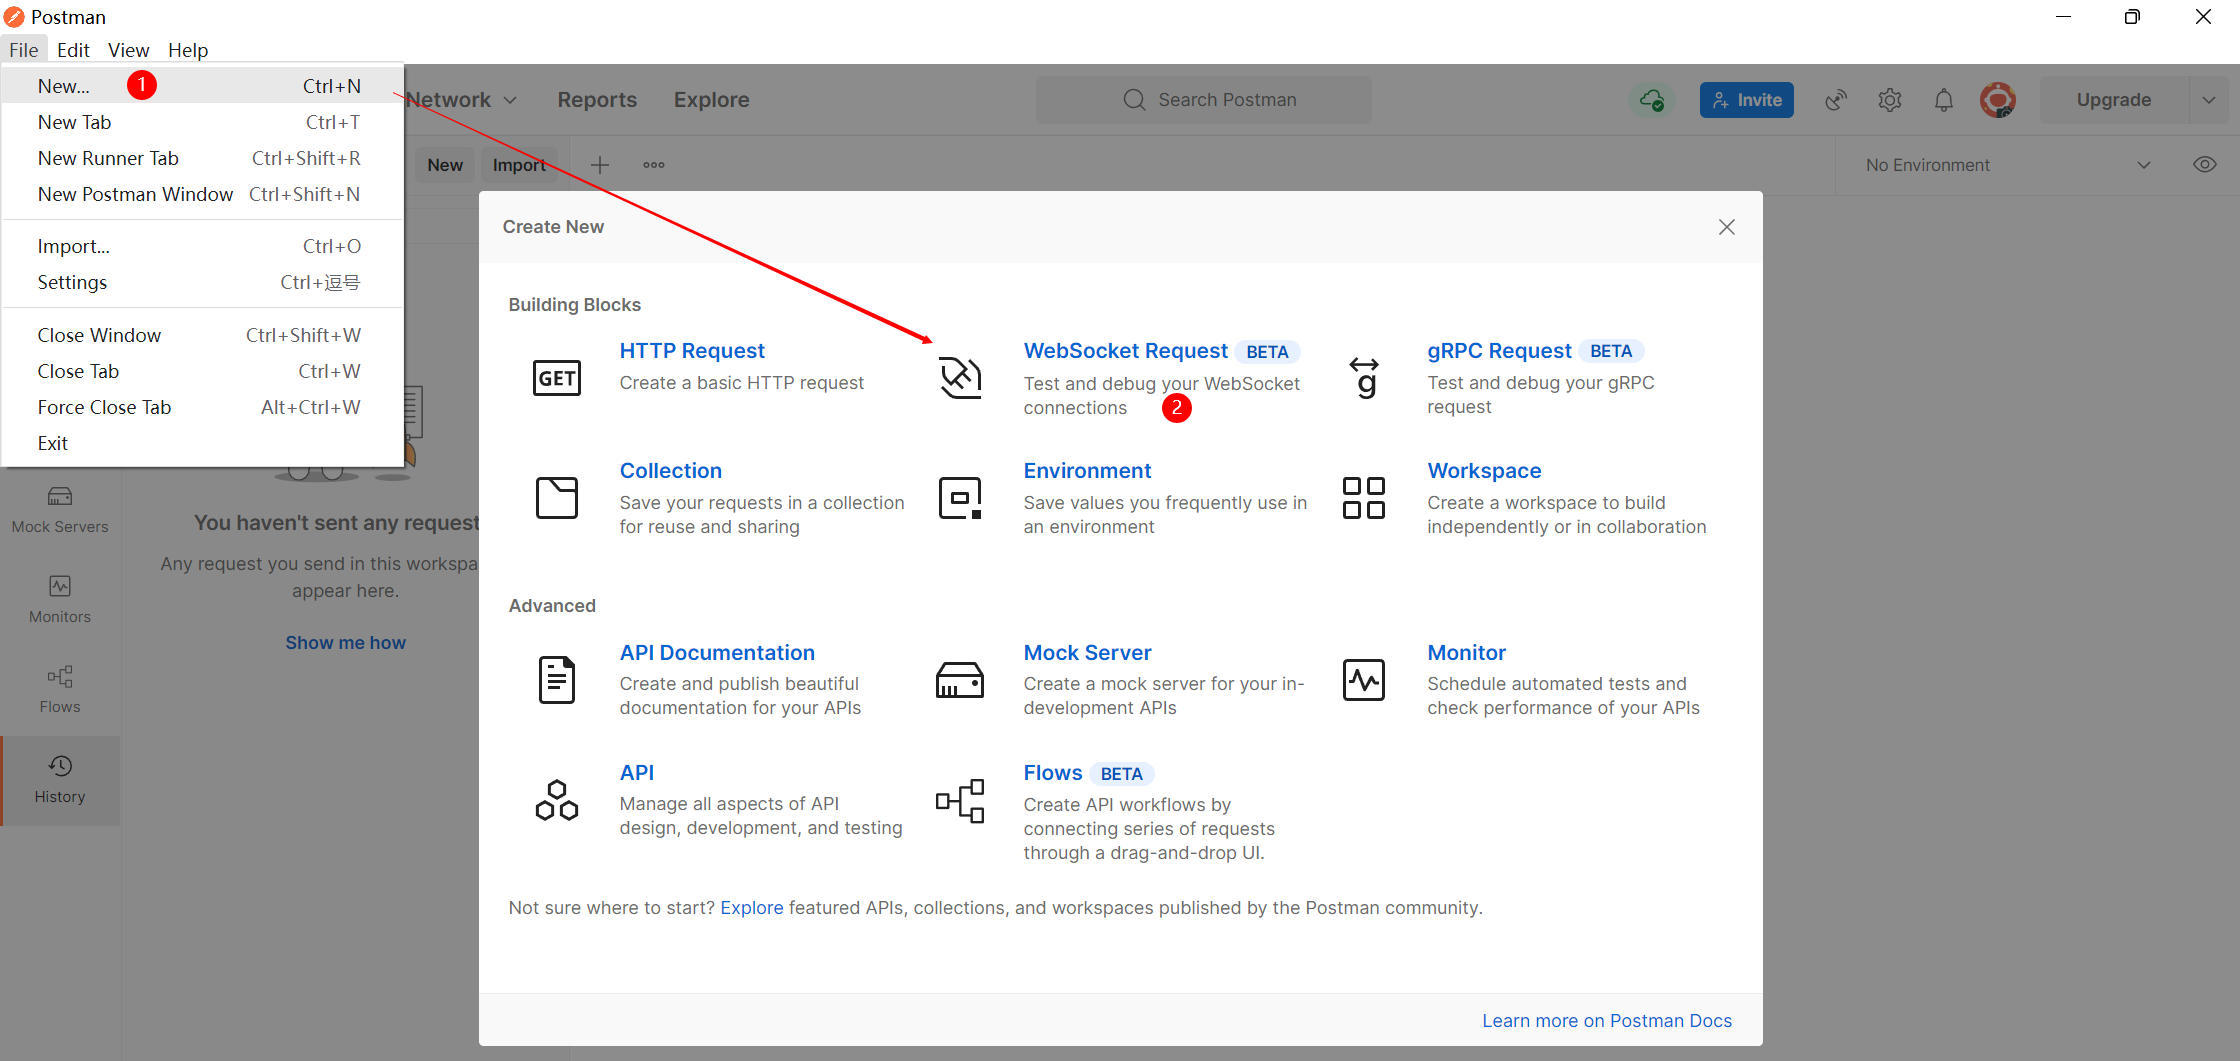Click the cloud sync status icon
Image resolution: width=2240 pixels, height=1061 pixels.
(1652, 100)
